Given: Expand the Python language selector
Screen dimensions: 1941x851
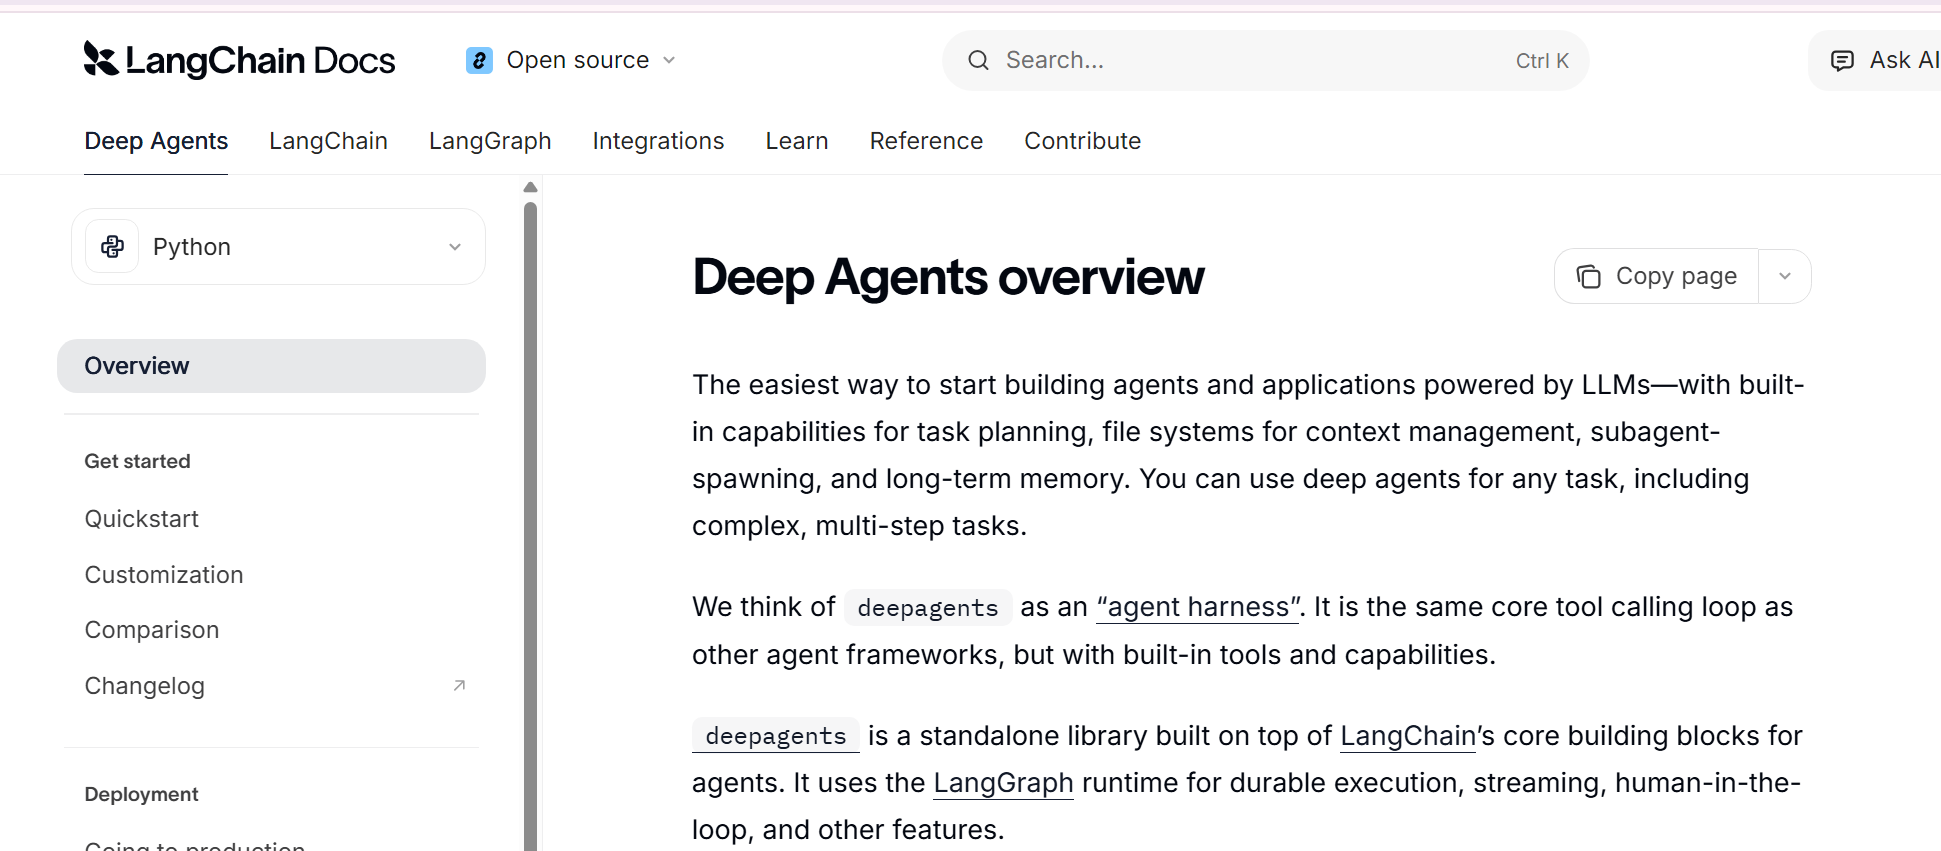Looking at the screenshot, I should pos(278,247).
